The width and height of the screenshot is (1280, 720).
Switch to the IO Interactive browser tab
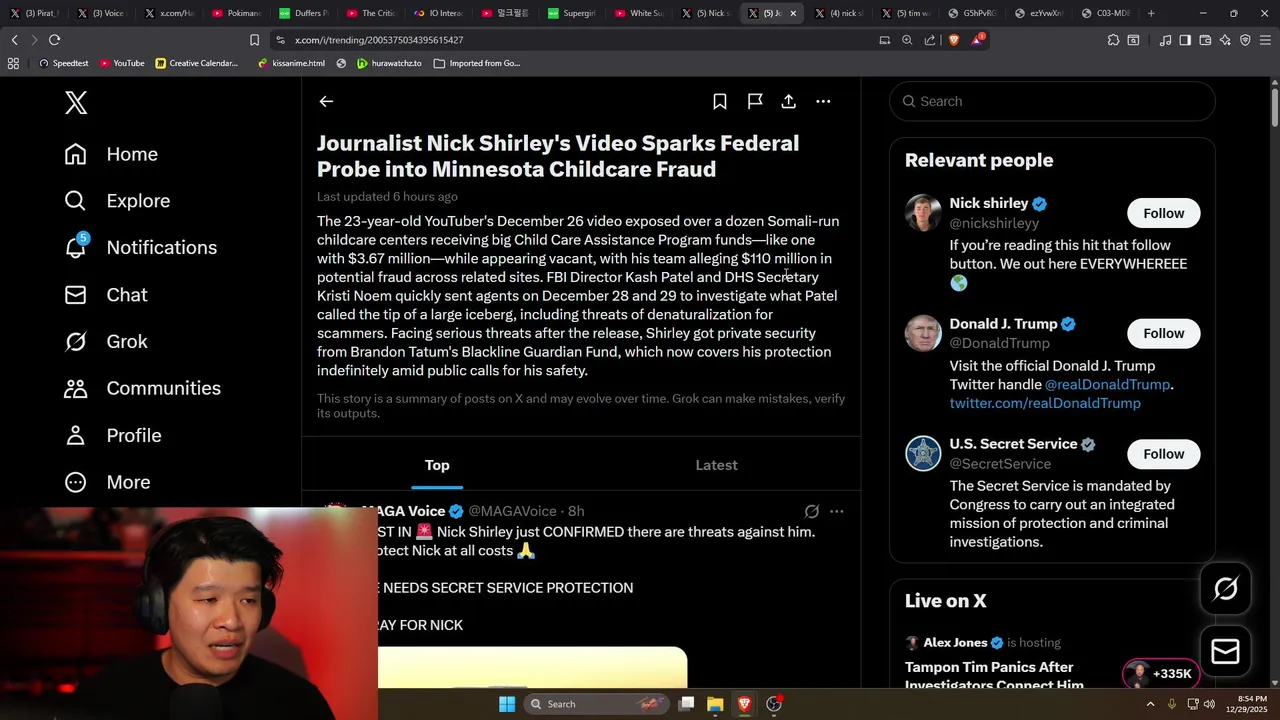point(438,13)
